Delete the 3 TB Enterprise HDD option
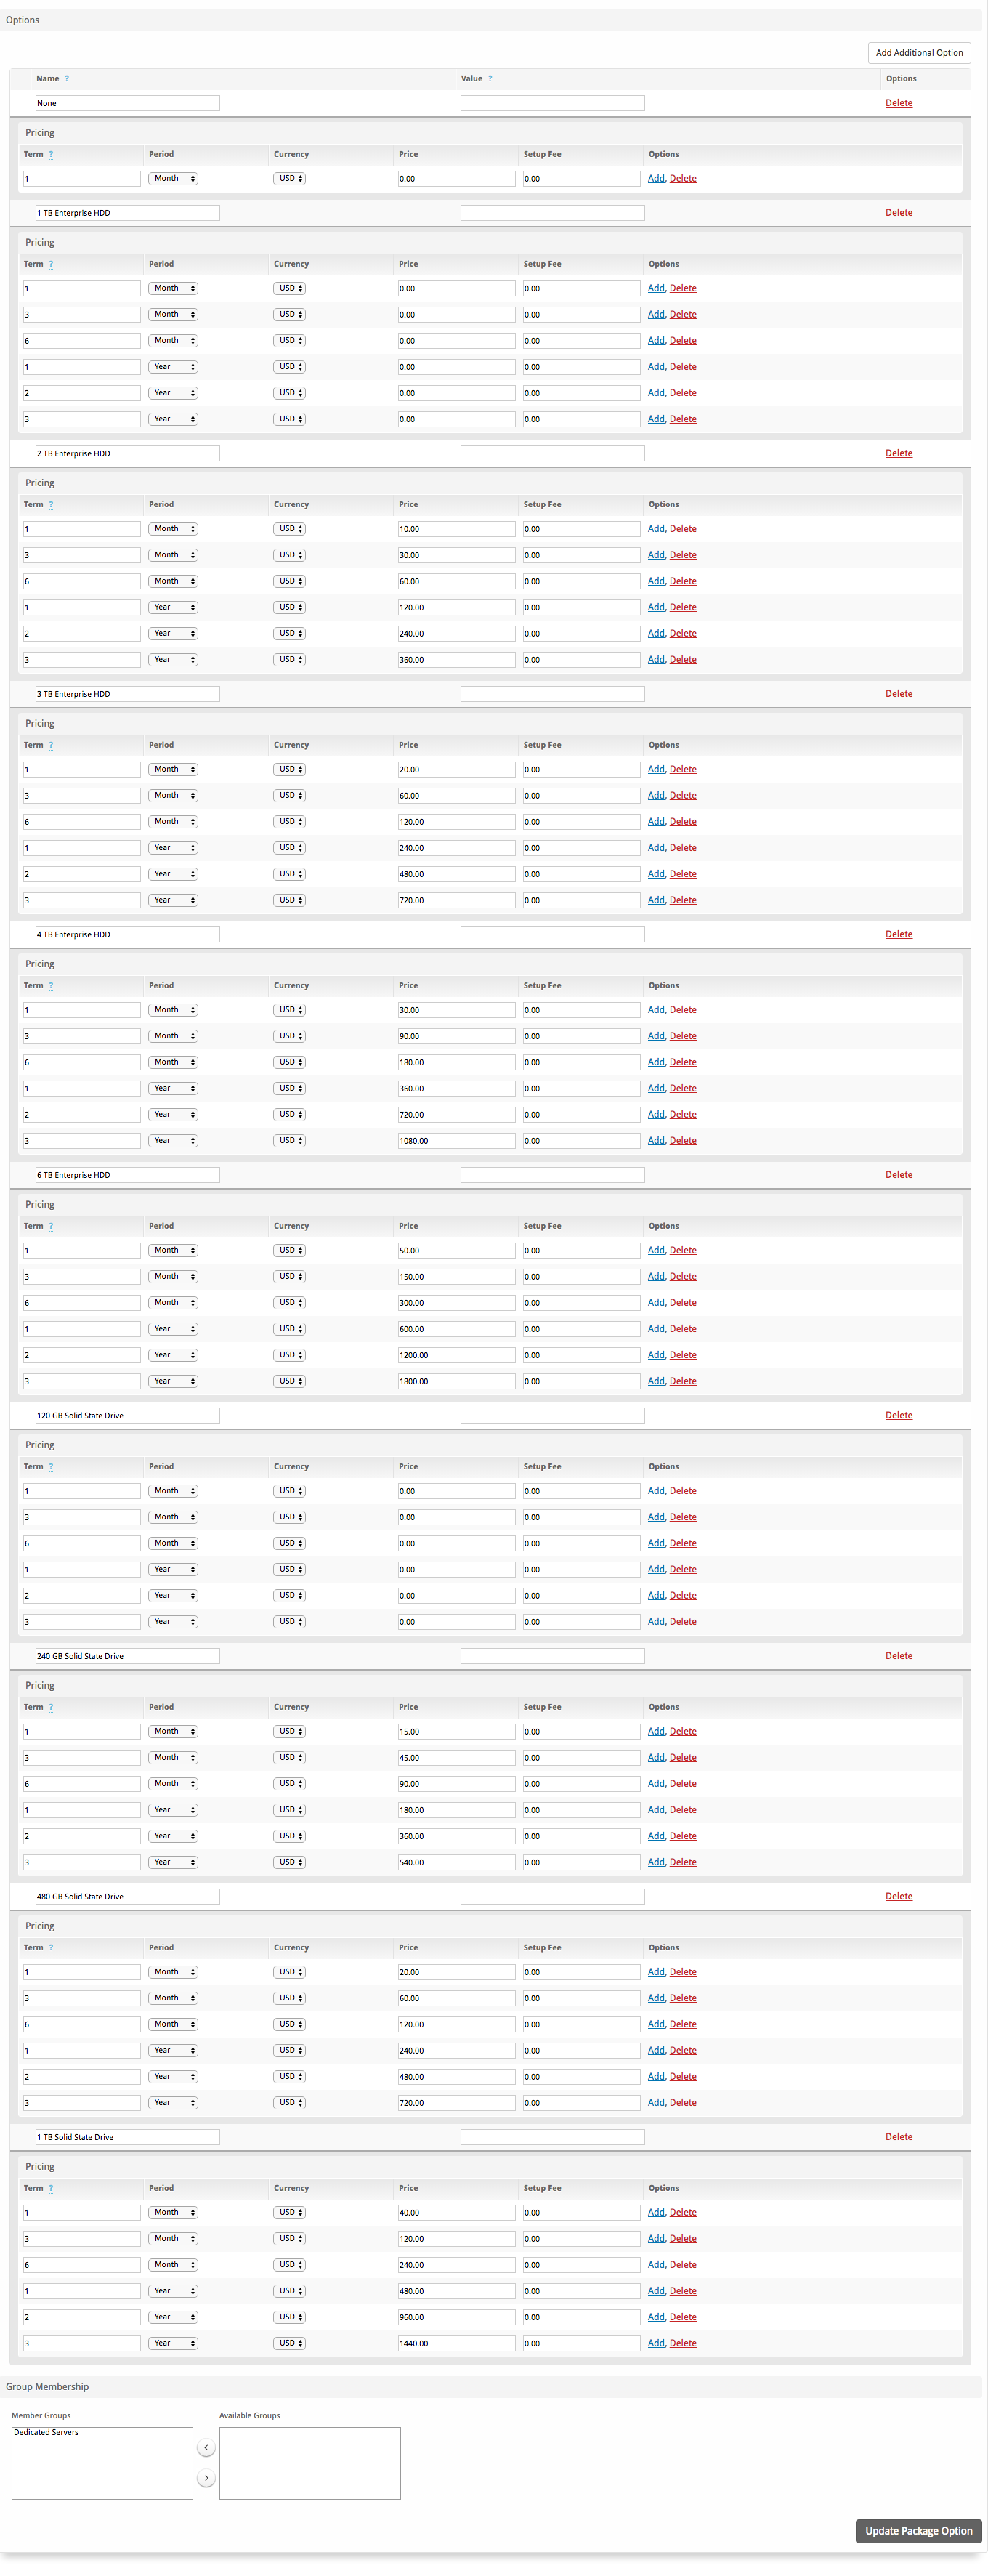The height and width of the screenshot is (2576, 996). 899,694
